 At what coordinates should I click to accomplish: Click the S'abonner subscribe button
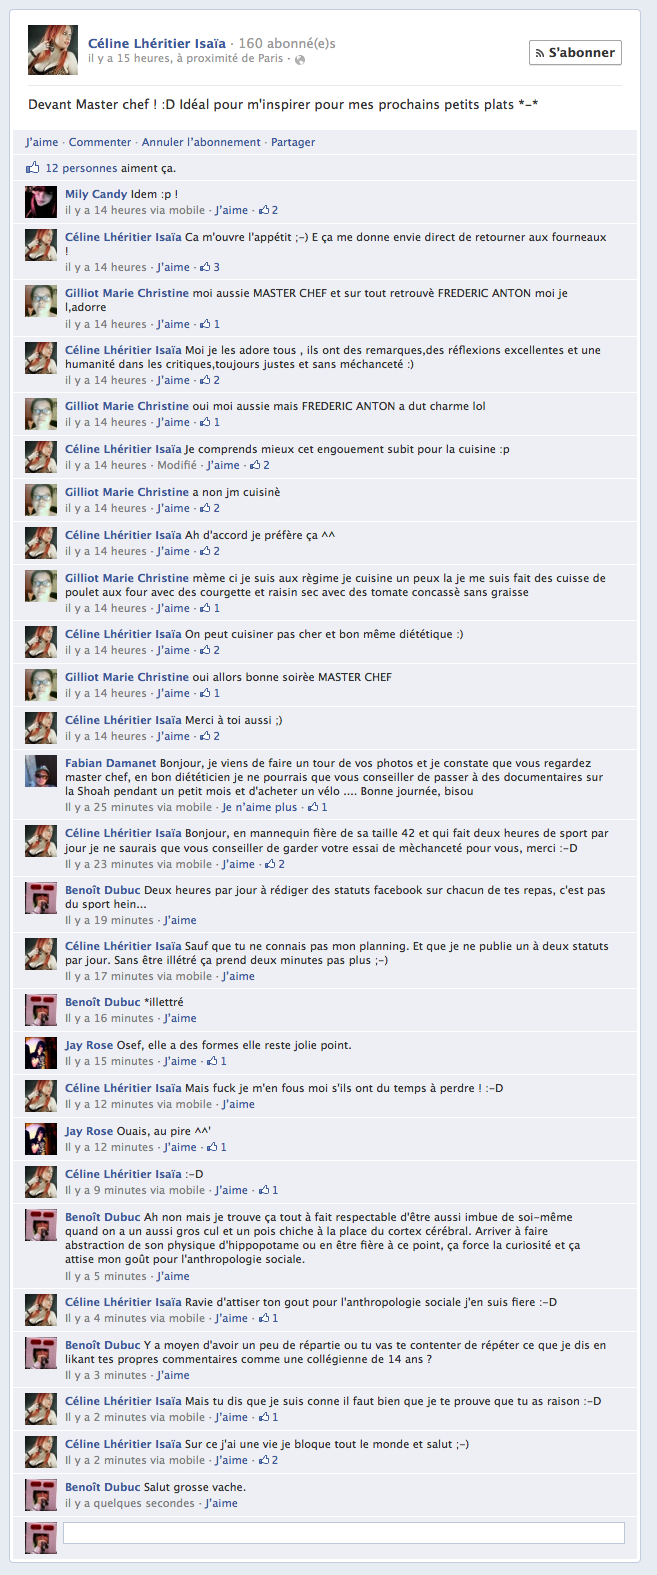point(574,52)
